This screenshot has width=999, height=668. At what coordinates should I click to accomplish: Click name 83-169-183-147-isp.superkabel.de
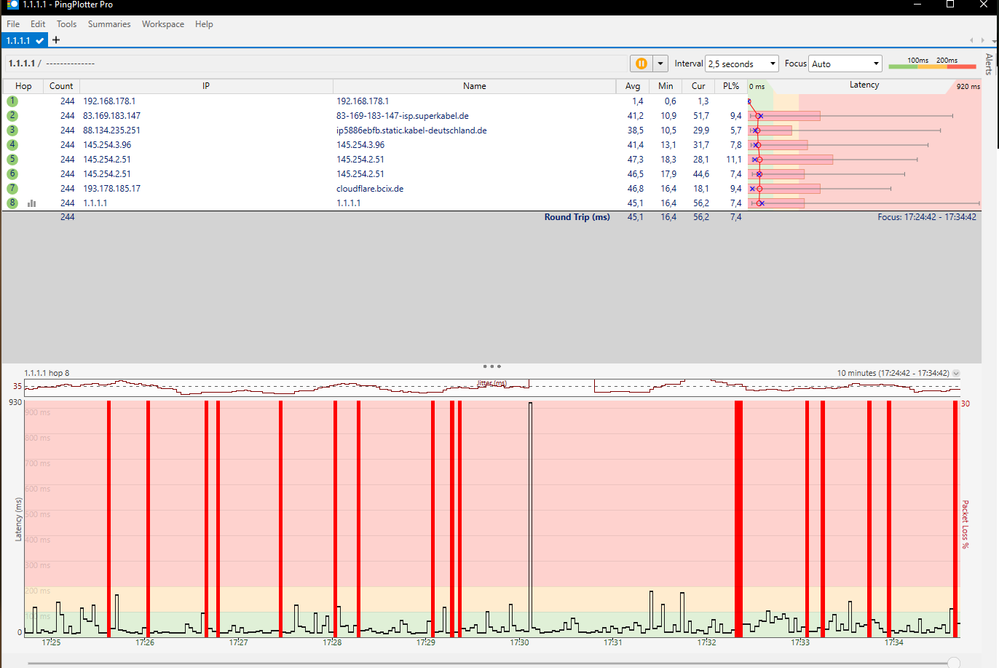(403, 115)
